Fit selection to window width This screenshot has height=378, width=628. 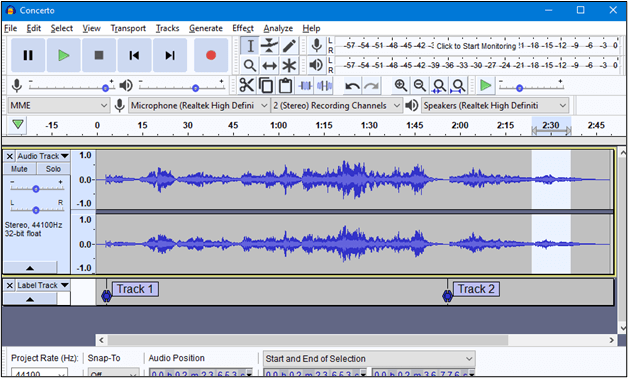click(439, 85)
